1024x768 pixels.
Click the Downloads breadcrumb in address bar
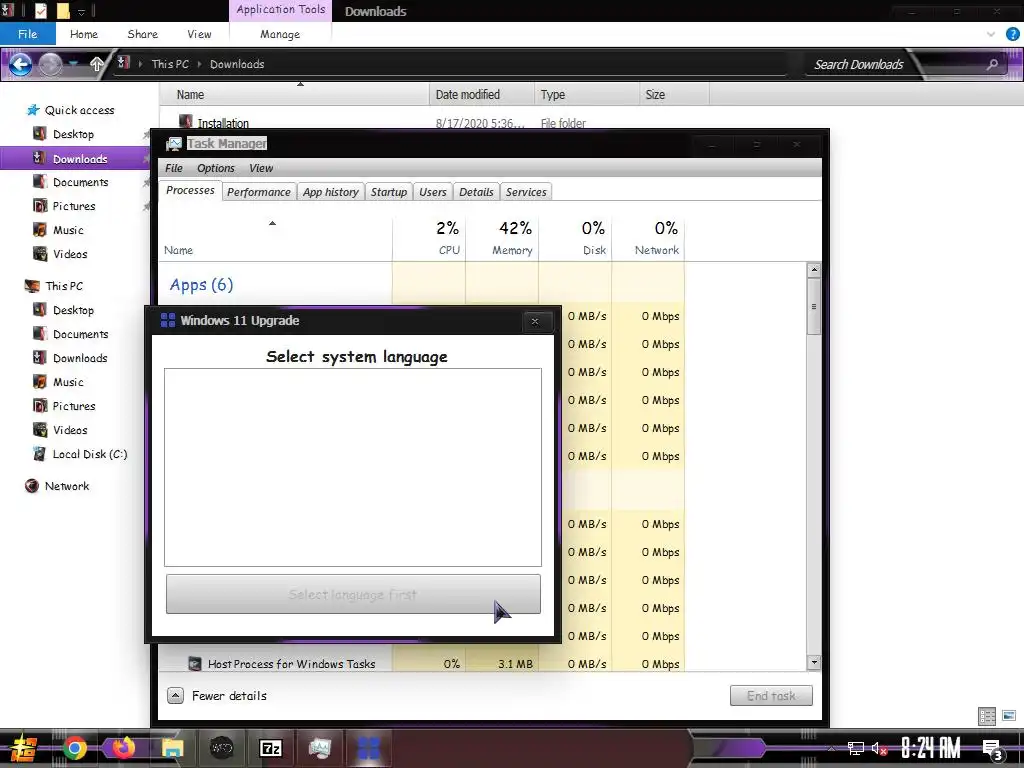pos(237,64)
